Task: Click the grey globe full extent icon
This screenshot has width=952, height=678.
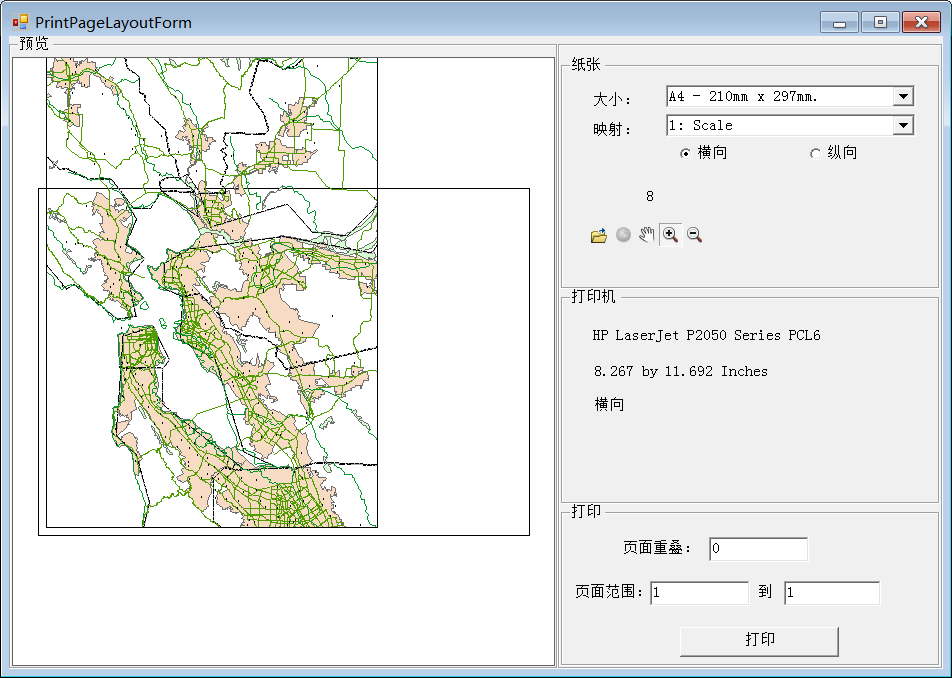Action: [623, 235]
